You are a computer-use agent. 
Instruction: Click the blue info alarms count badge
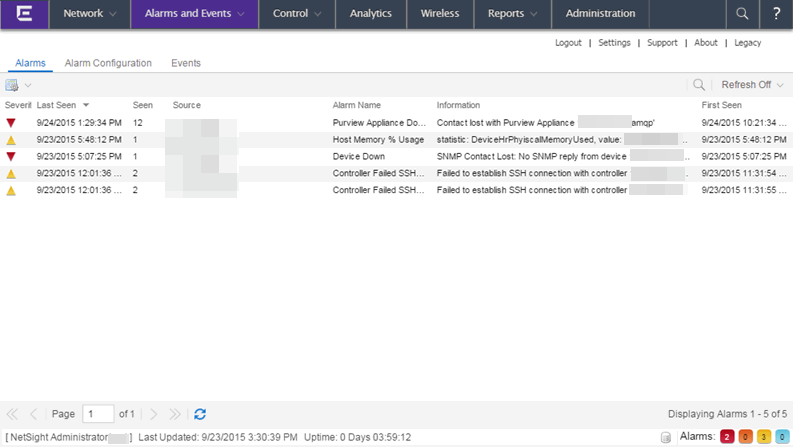pyautogui.click(x=782, y=437)
